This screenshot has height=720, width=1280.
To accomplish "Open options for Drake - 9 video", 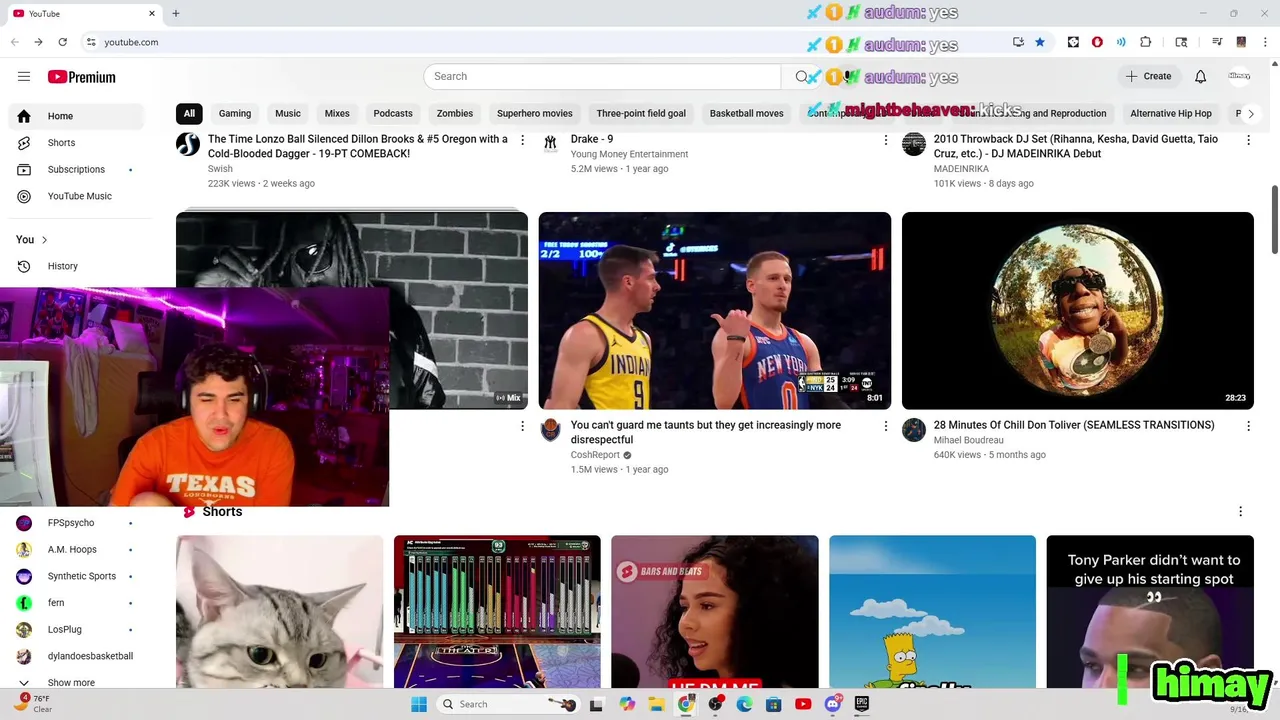I will [885, 140].
